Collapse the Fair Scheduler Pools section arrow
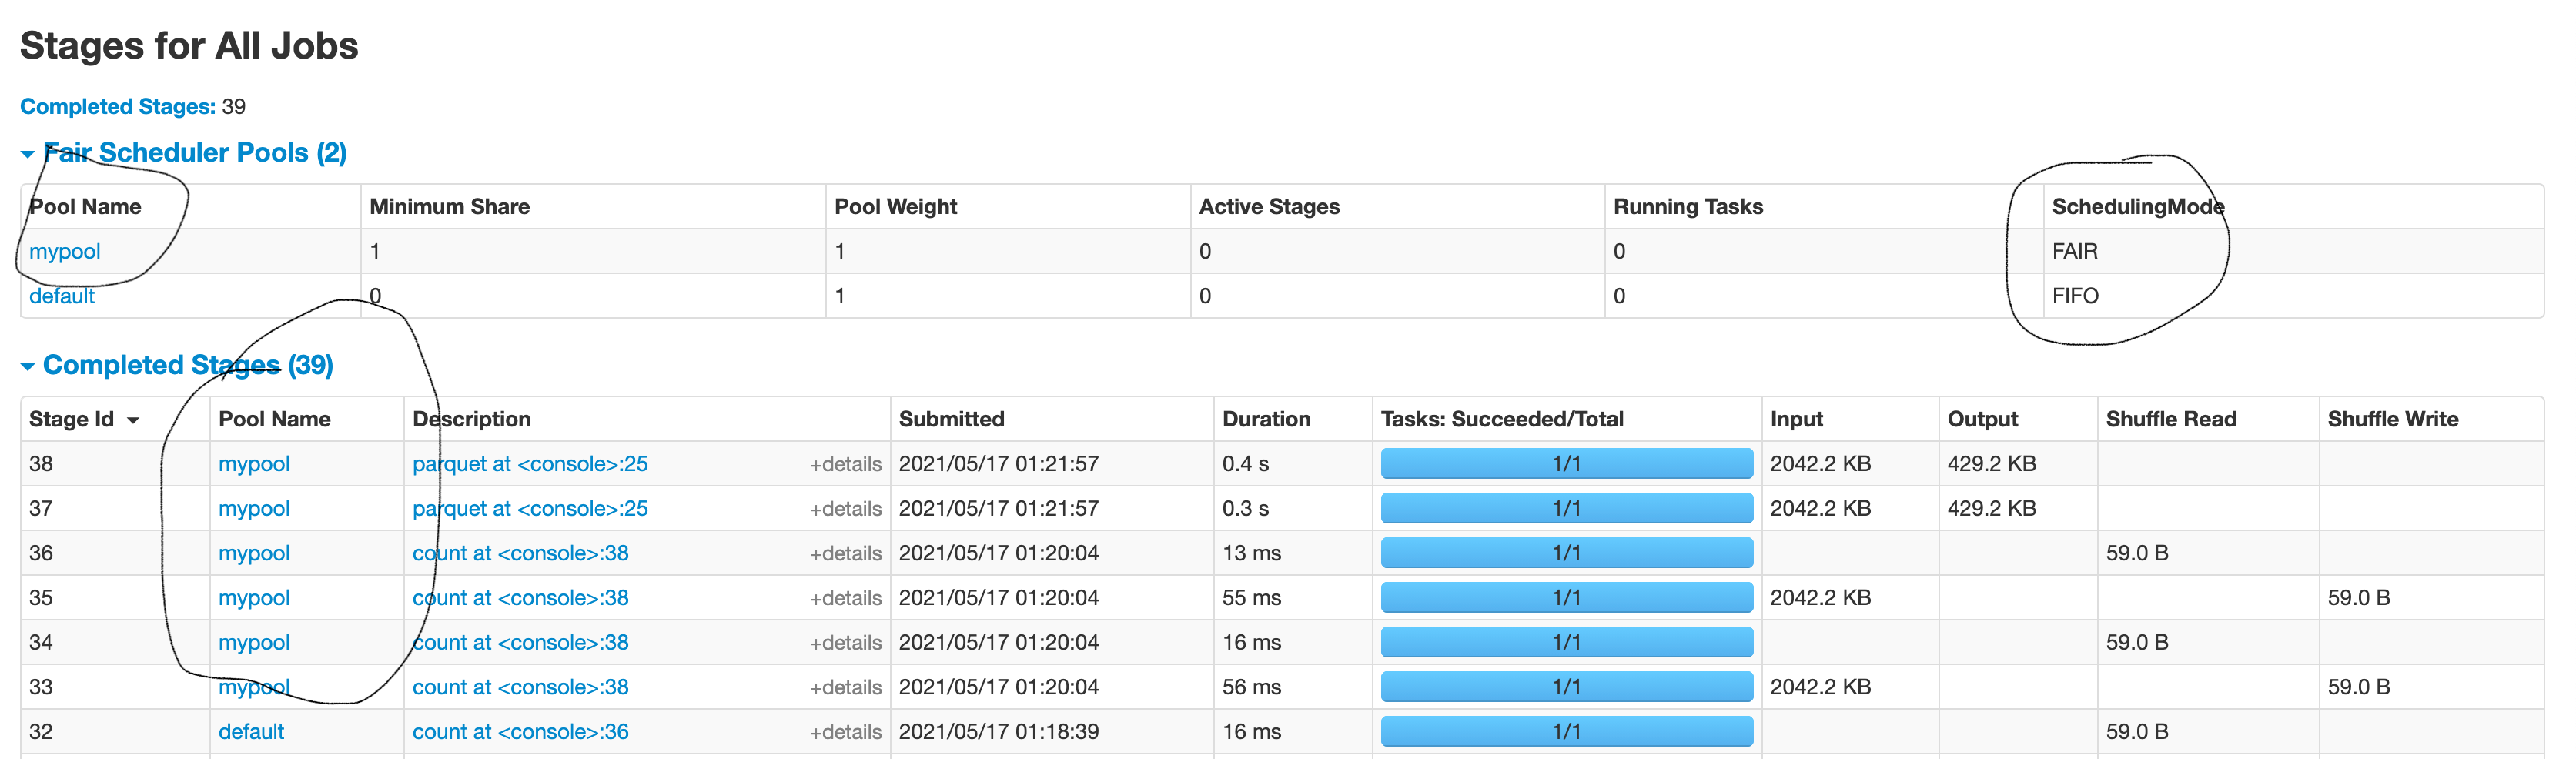Screen dimensions: 2576x759 pos(27,154)
